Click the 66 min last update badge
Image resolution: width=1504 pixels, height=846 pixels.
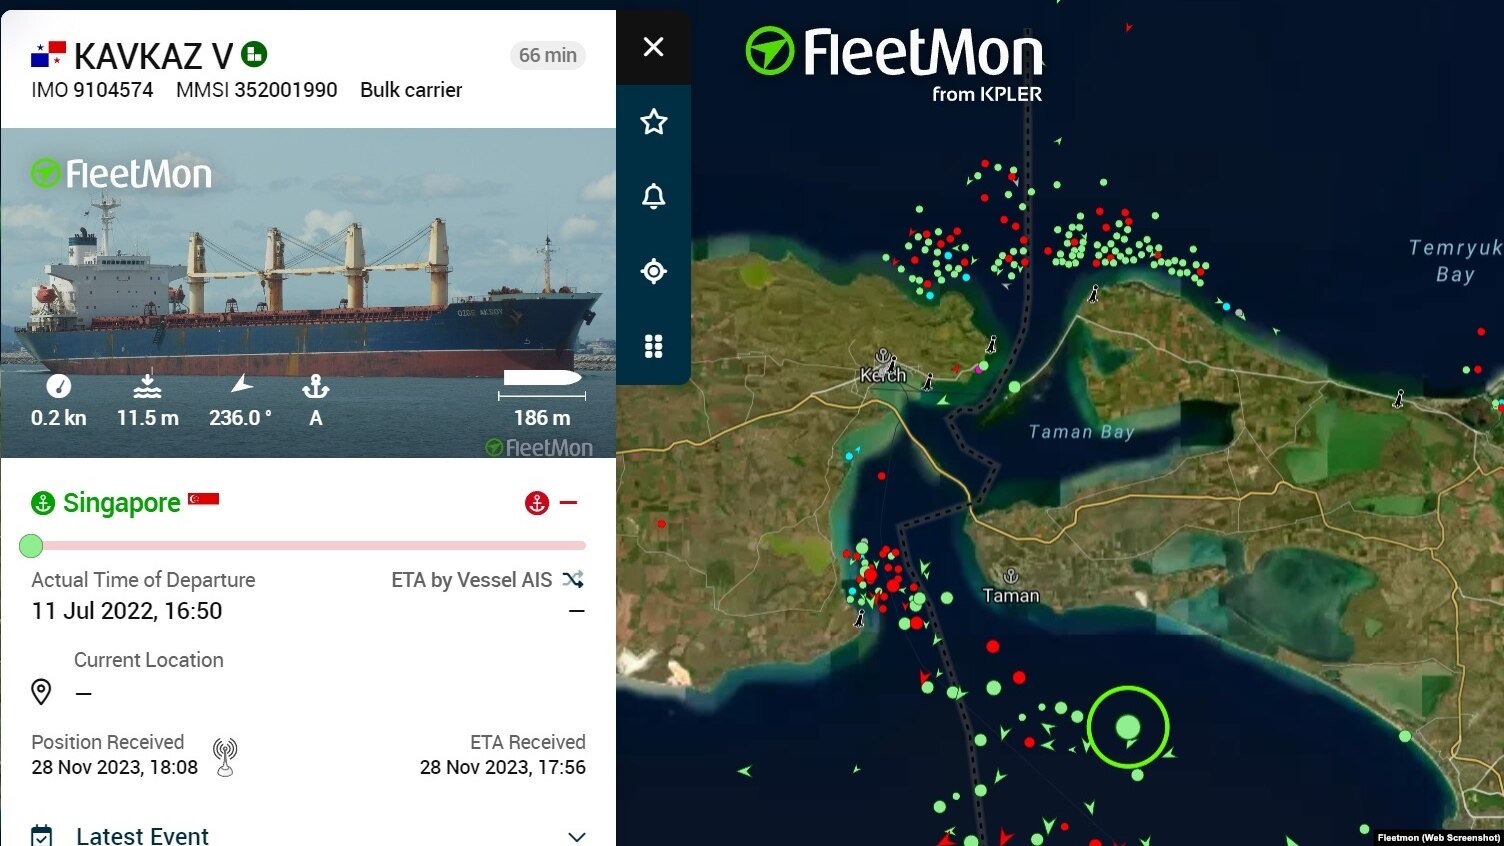(x=547, y=55)
